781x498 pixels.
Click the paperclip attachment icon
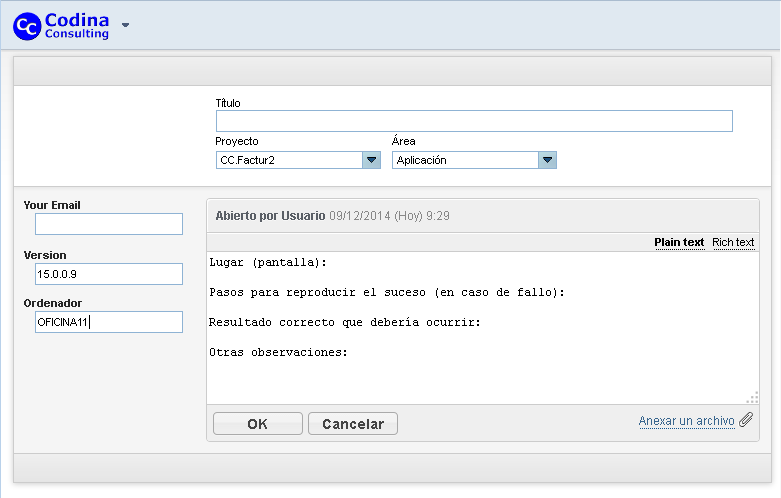(746, 420)
